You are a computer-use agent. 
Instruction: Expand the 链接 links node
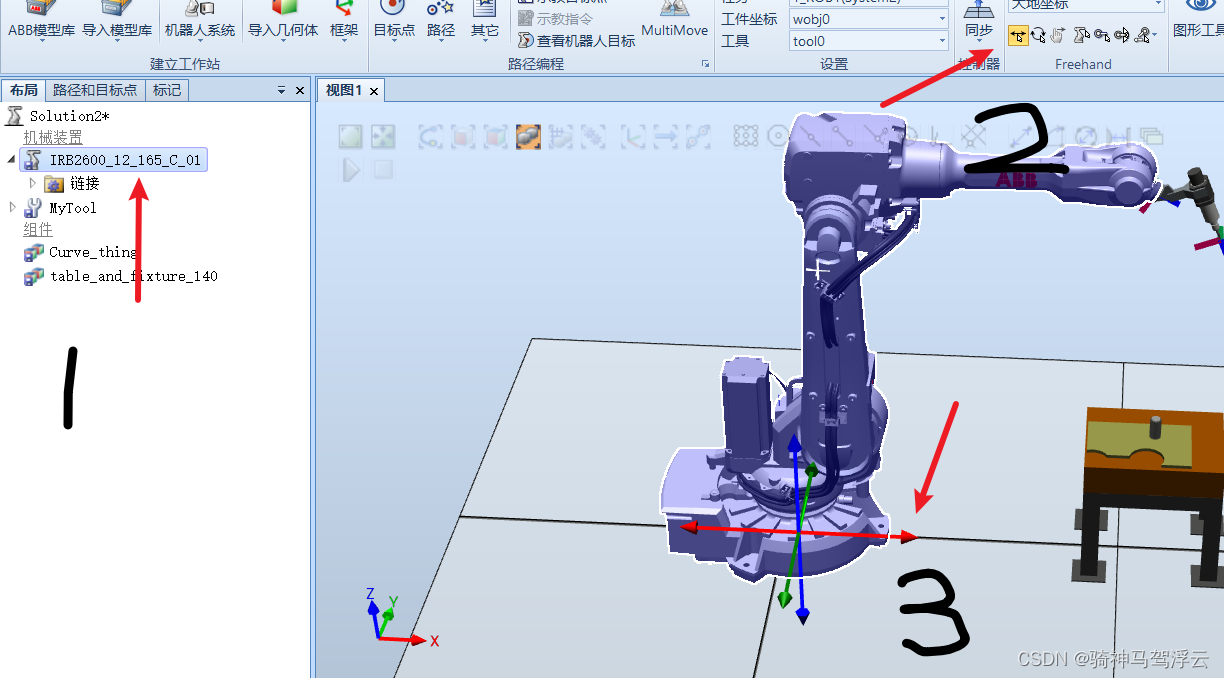click(33, 183)
